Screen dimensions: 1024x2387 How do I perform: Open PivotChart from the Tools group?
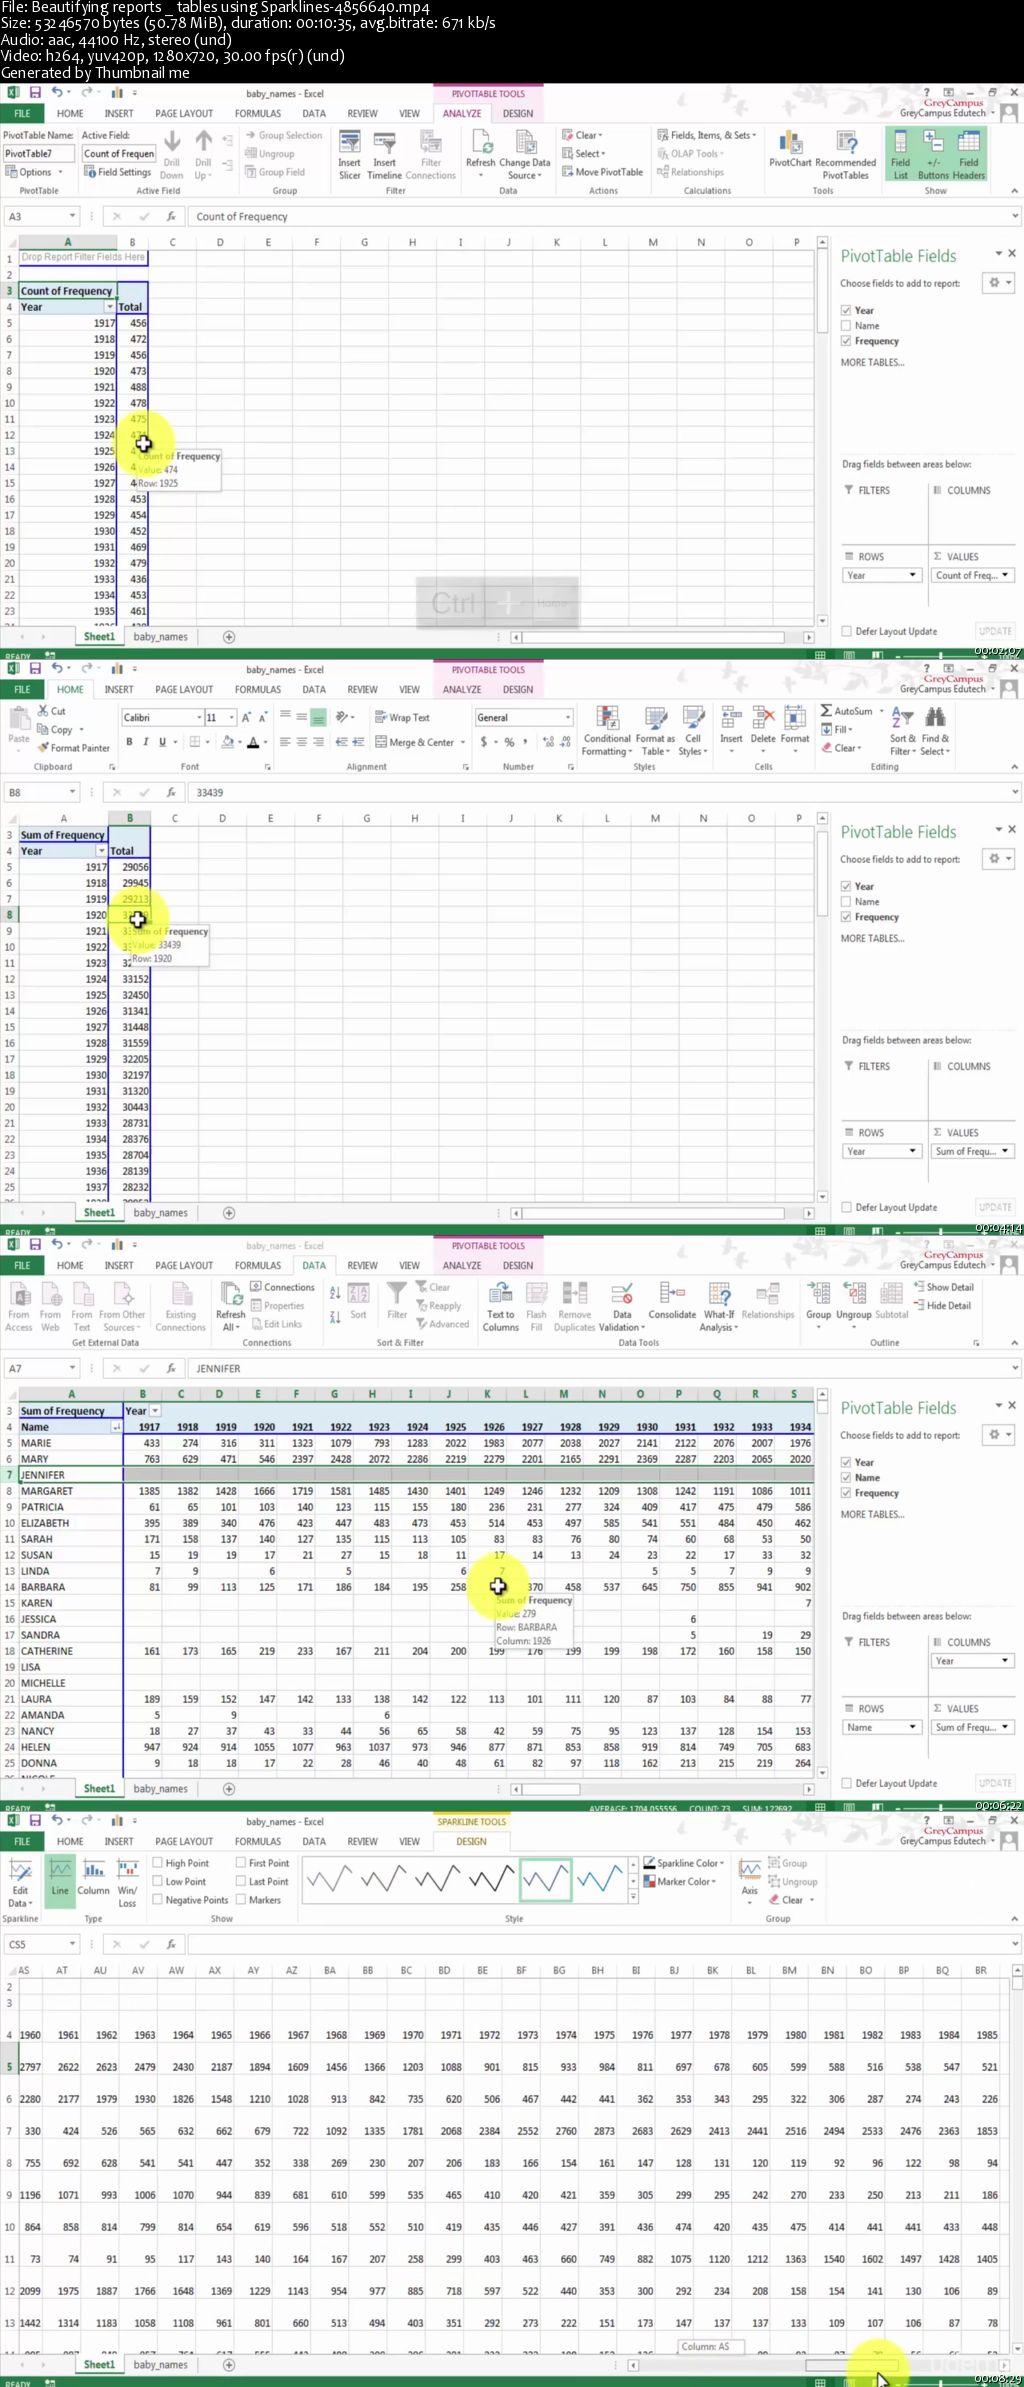(x=790, y=149)
